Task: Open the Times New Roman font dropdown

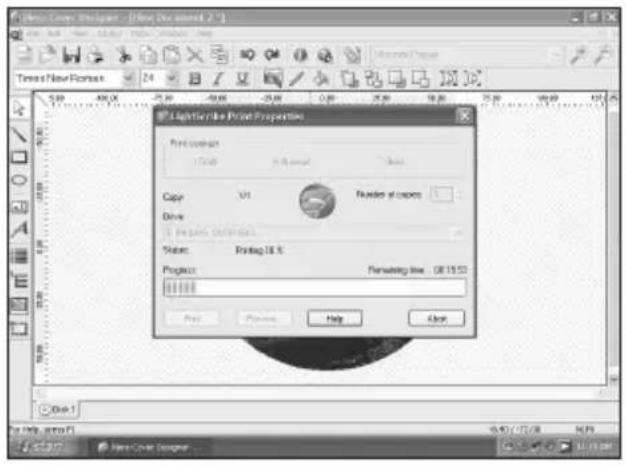Action: click(x=129, y=78)
